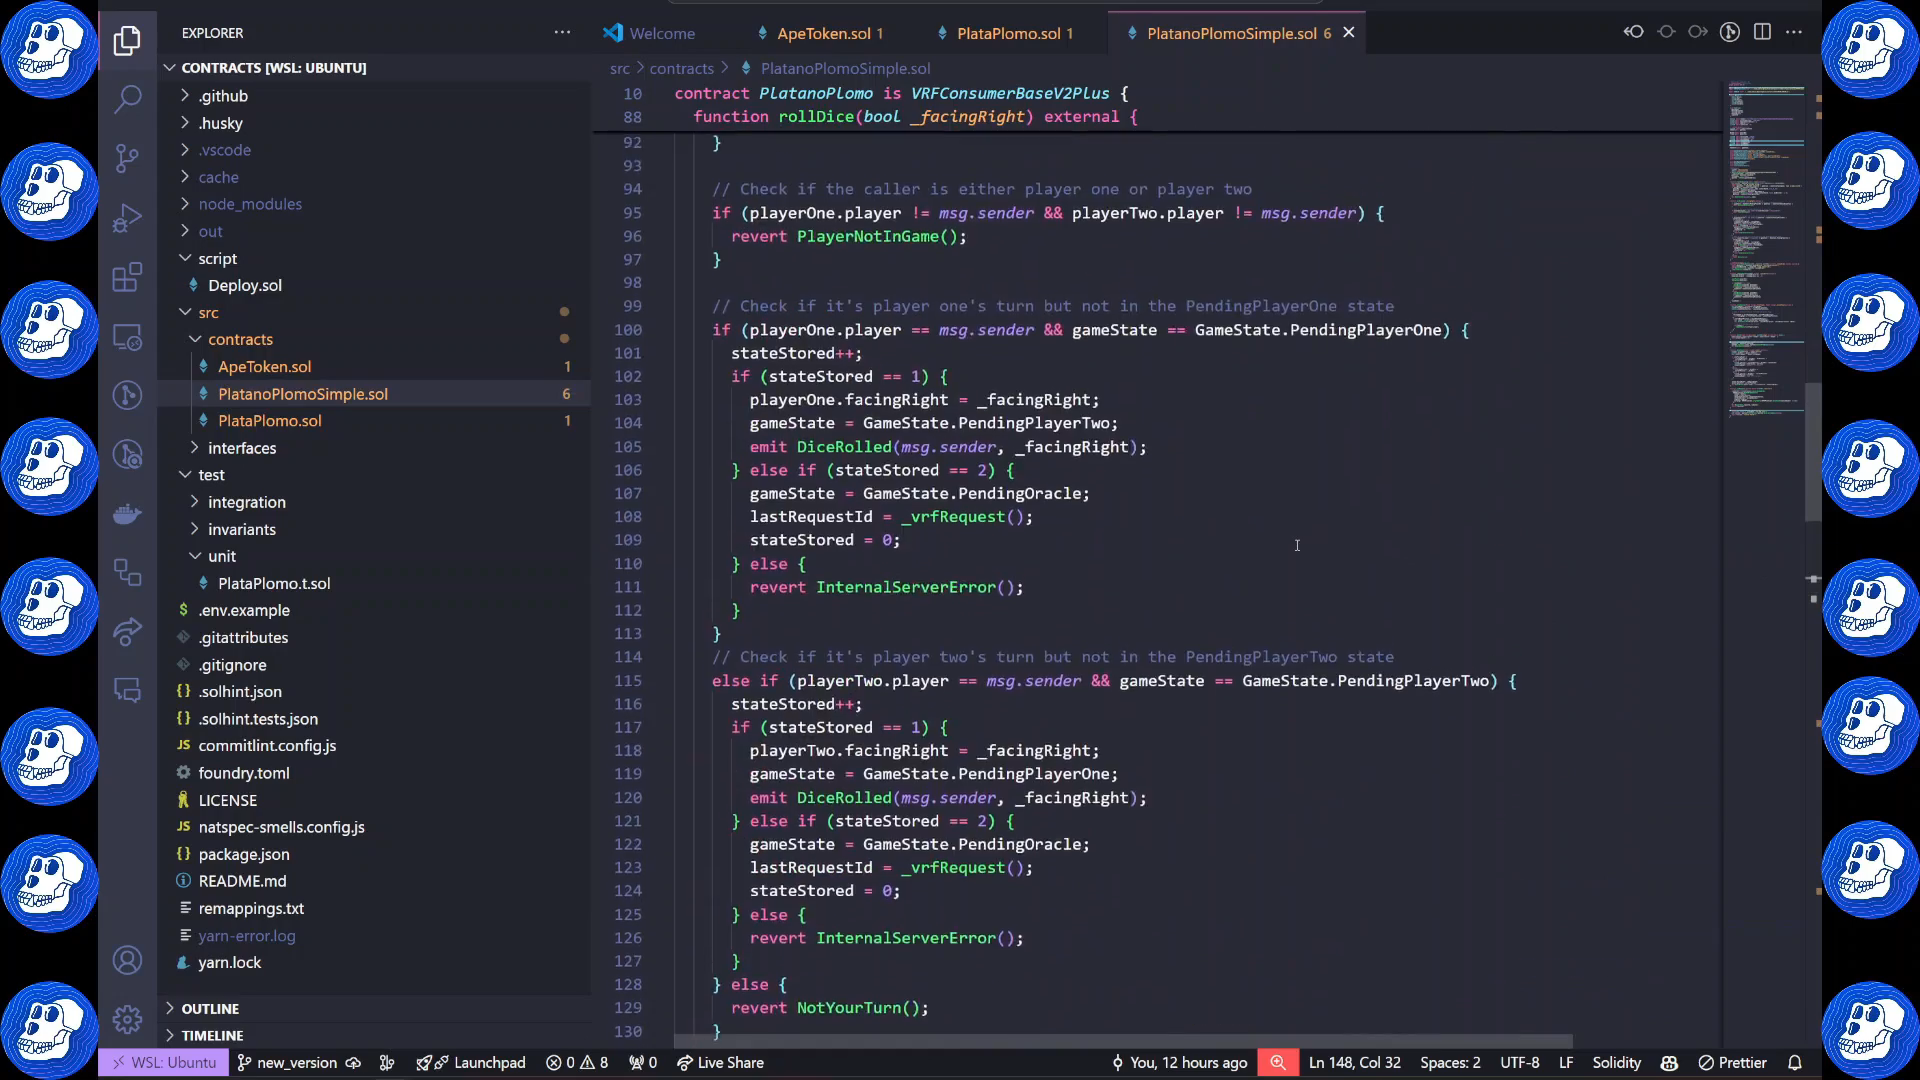The height and width of the screenshot is (1080, 1920).
Task: Click the Copilot status icon
Action: pos(1668,1063)
